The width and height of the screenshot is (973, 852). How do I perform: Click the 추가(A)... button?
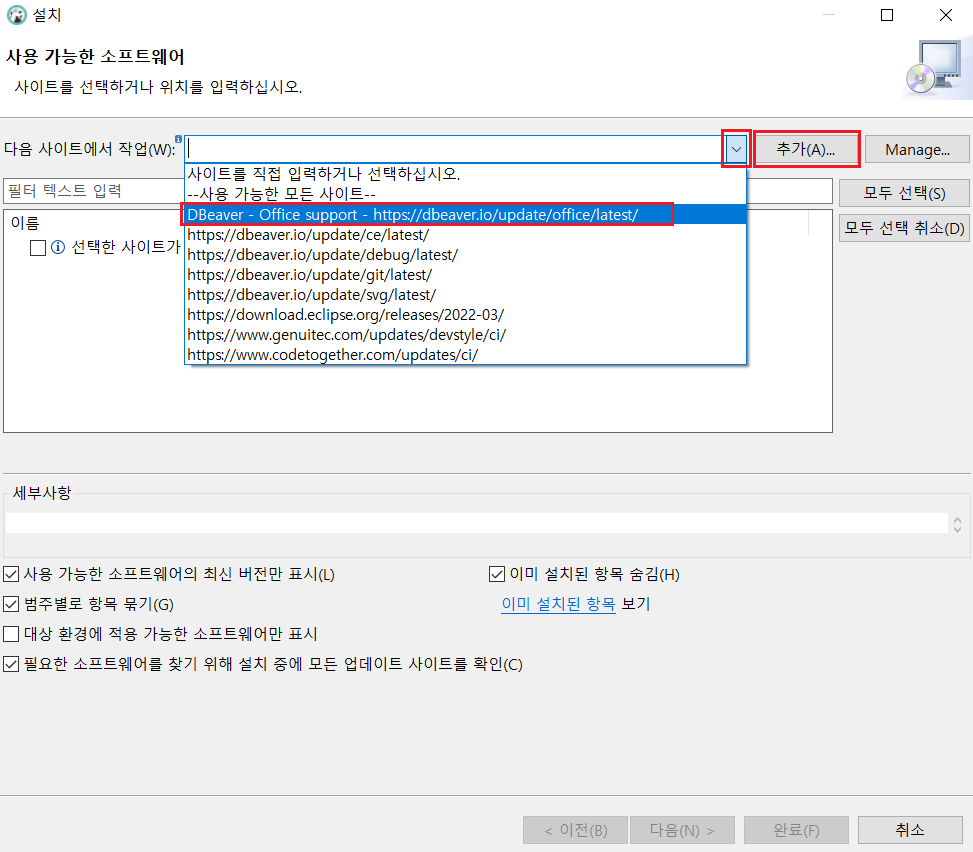click(806, 149)
